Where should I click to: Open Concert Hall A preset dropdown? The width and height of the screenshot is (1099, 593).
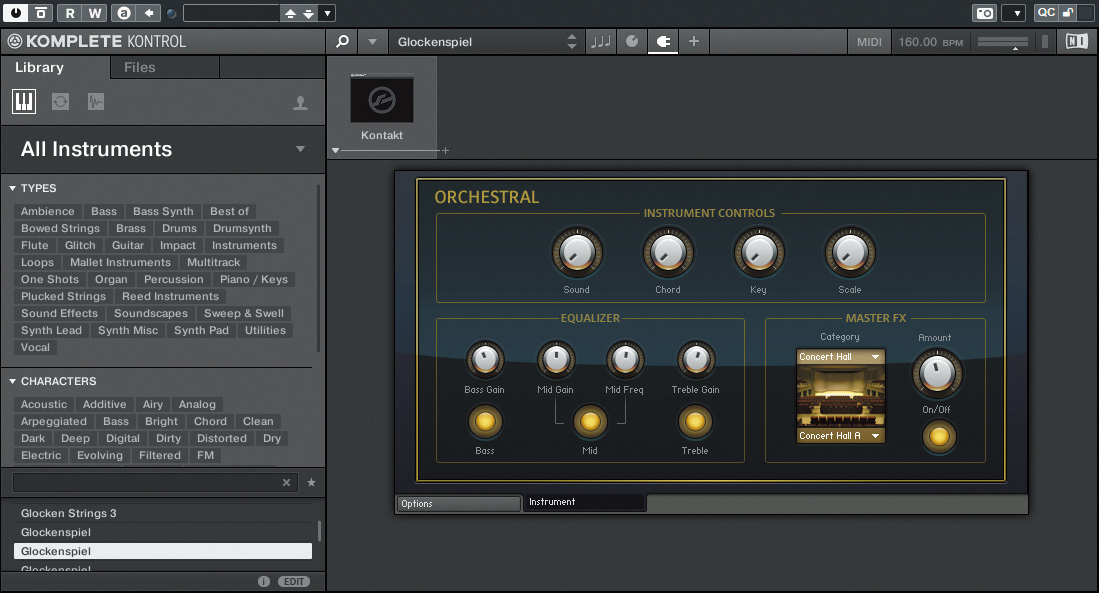(841, 435)
